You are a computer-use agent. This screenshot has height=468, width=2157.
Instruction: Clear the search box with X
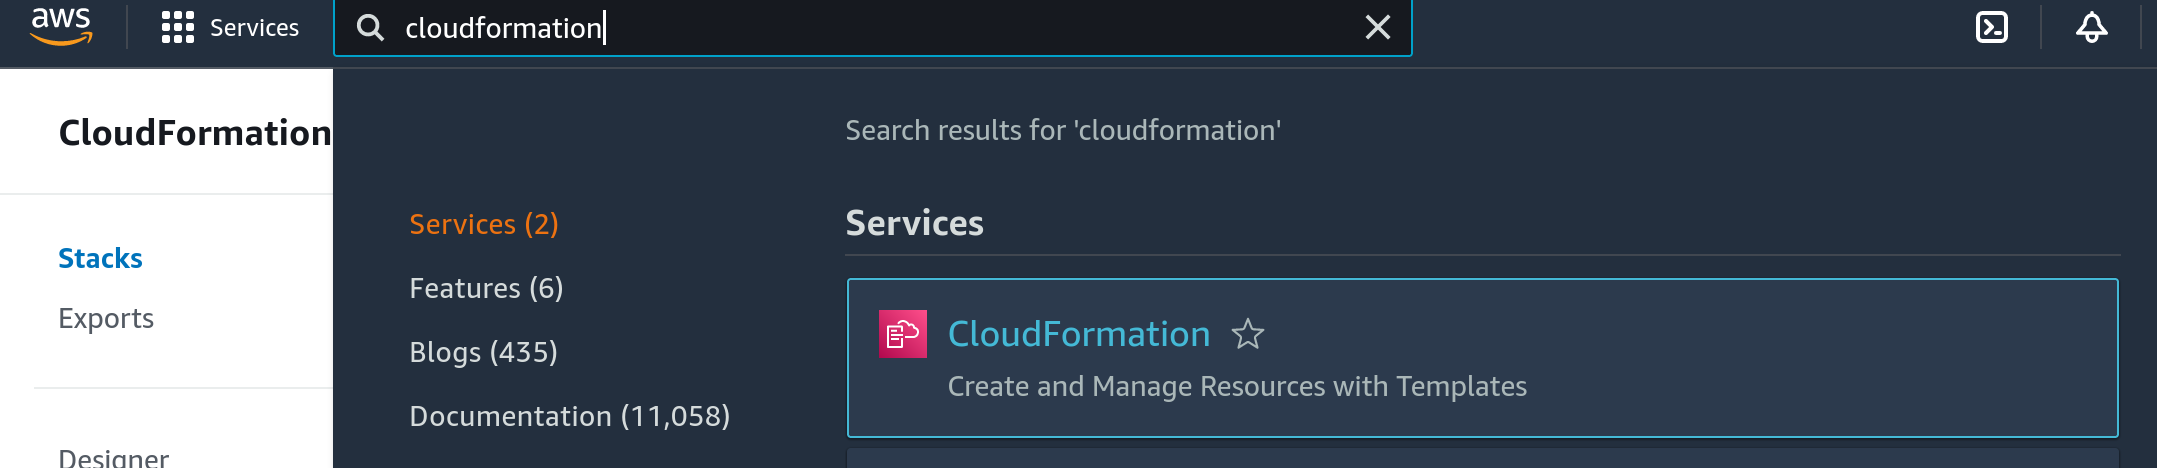(1378, 28)
